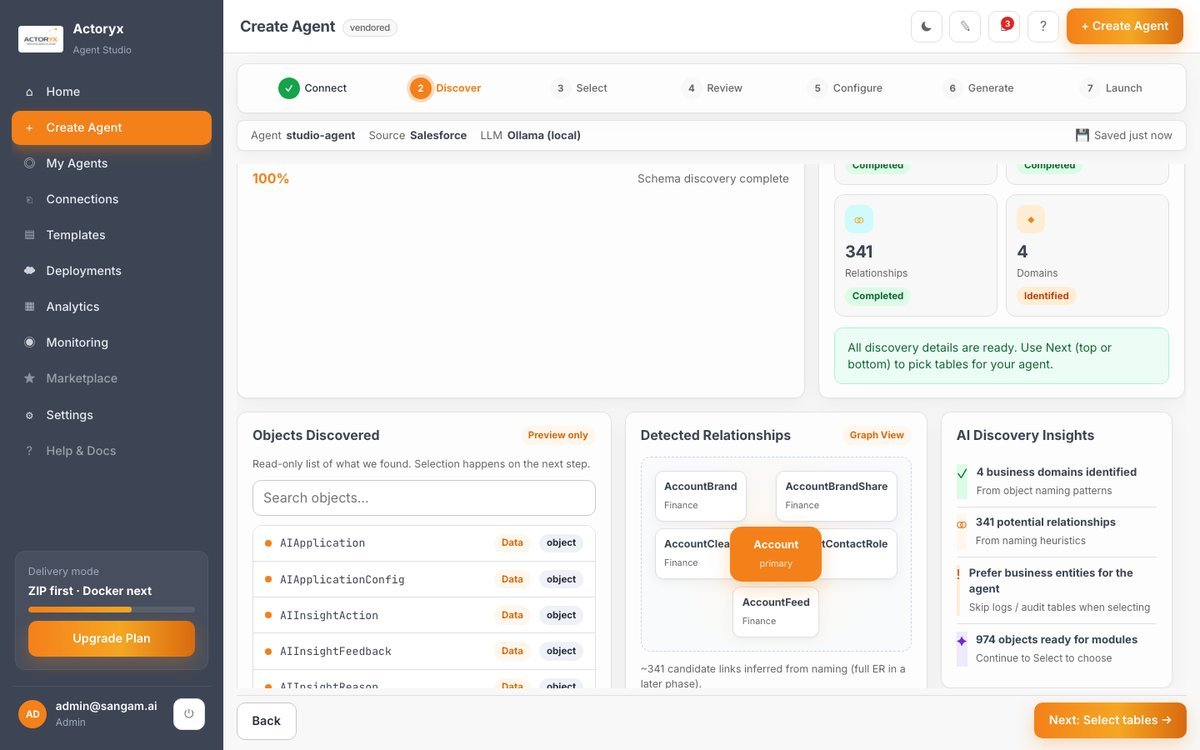The height and width of the screenshot is (750, 1200).
Task: Click Upgrade Plan button
Action: click(111, 638)
